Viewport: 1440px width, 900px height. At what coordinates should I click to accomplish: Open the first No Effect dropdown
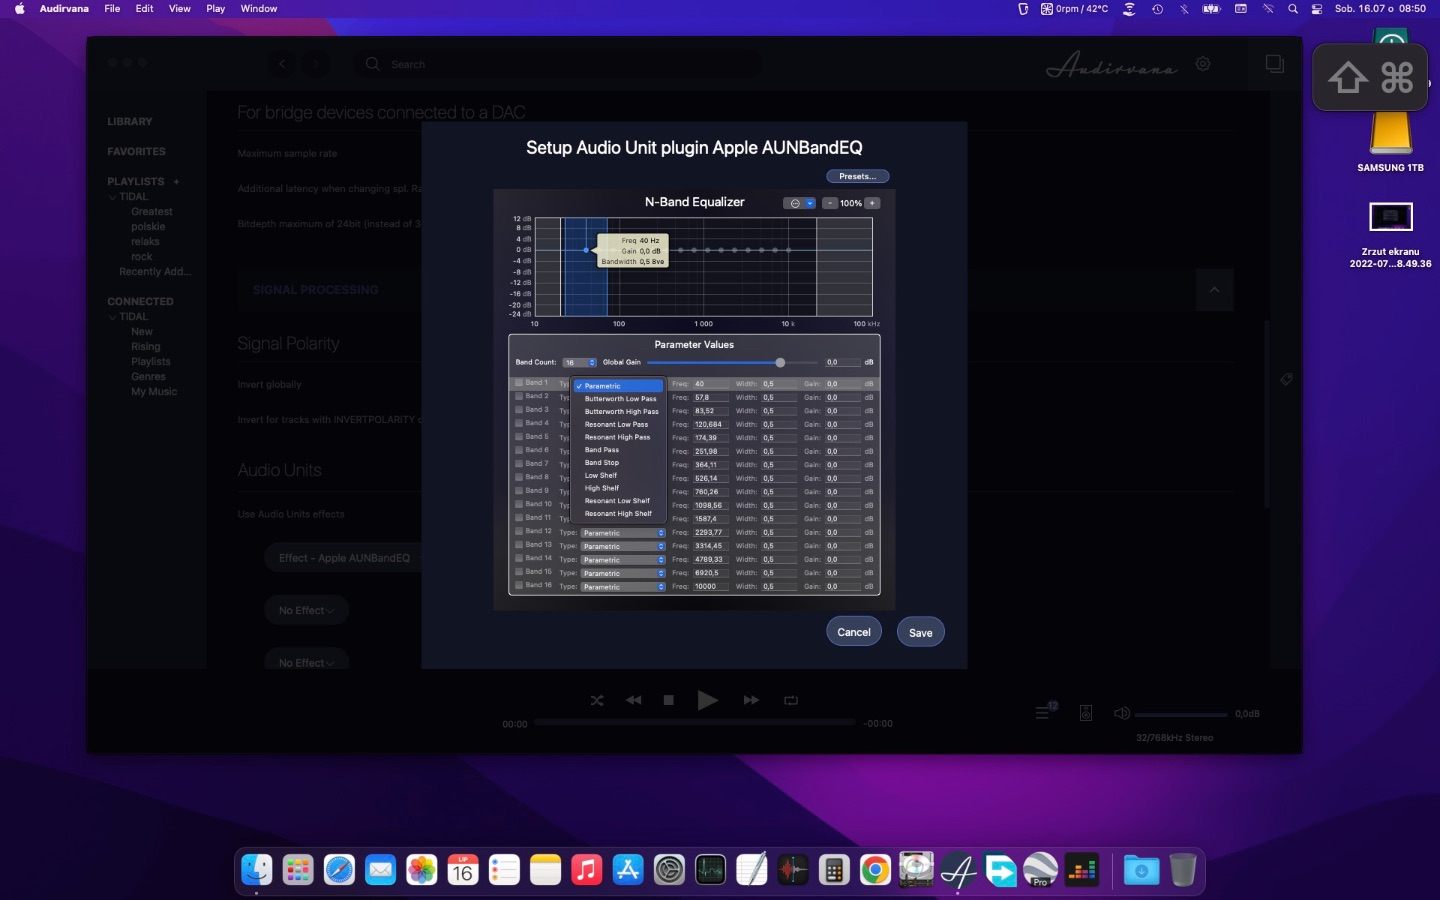(306, 610)
